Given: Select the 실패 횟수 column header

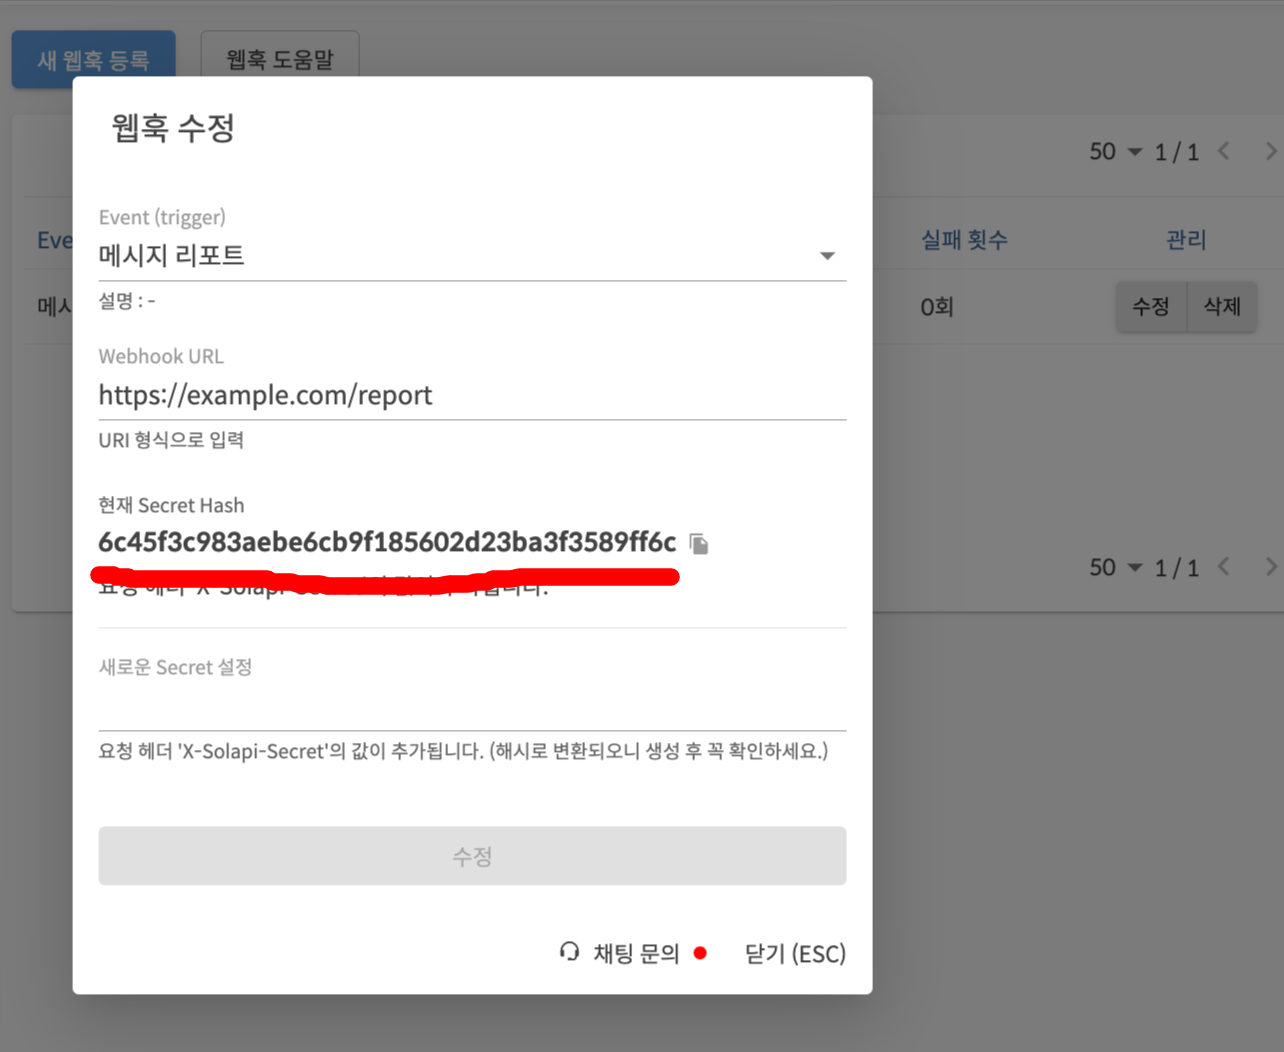Looking at the screenshot, I should (963, 240).
